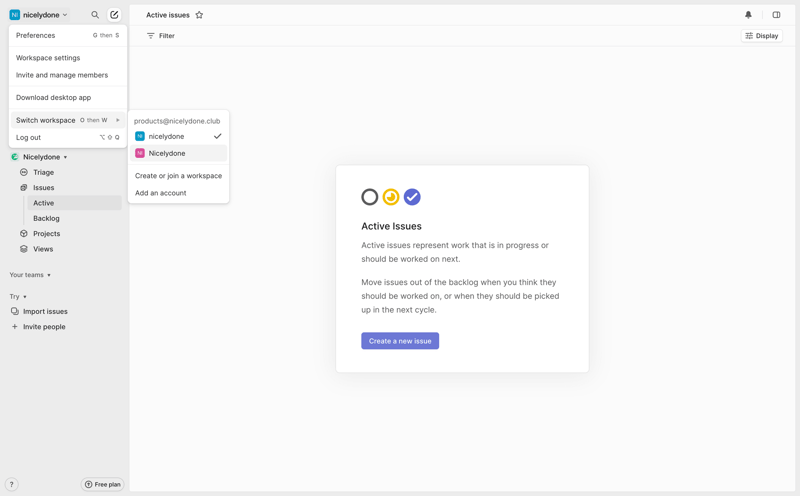800x496 pixels.
Task: Choose Create or join a workspace
Action: [x=178, y=176]
